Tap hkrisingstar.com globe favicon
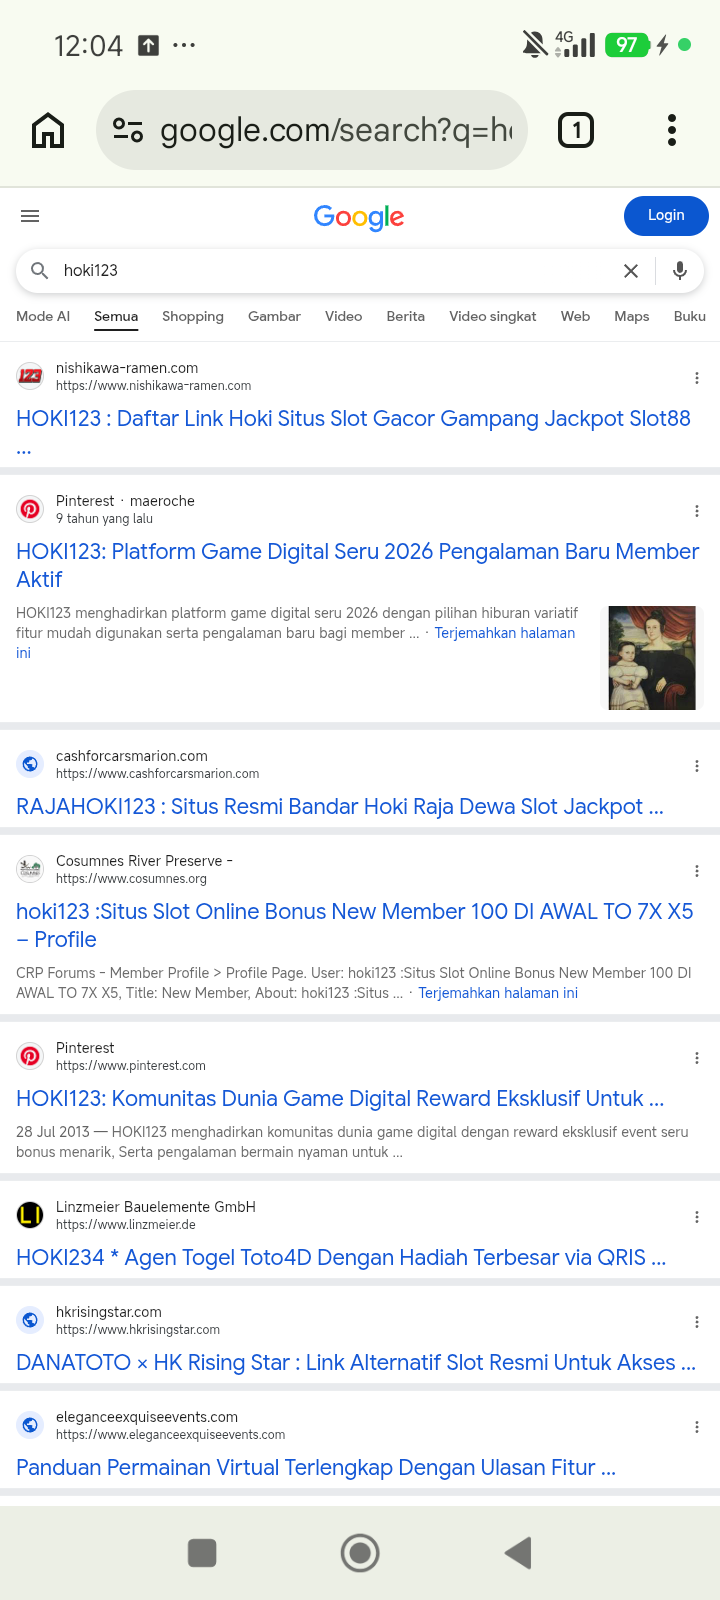Image resolution: width=720 pixels, height=1600 pixels. point(30,1320)
